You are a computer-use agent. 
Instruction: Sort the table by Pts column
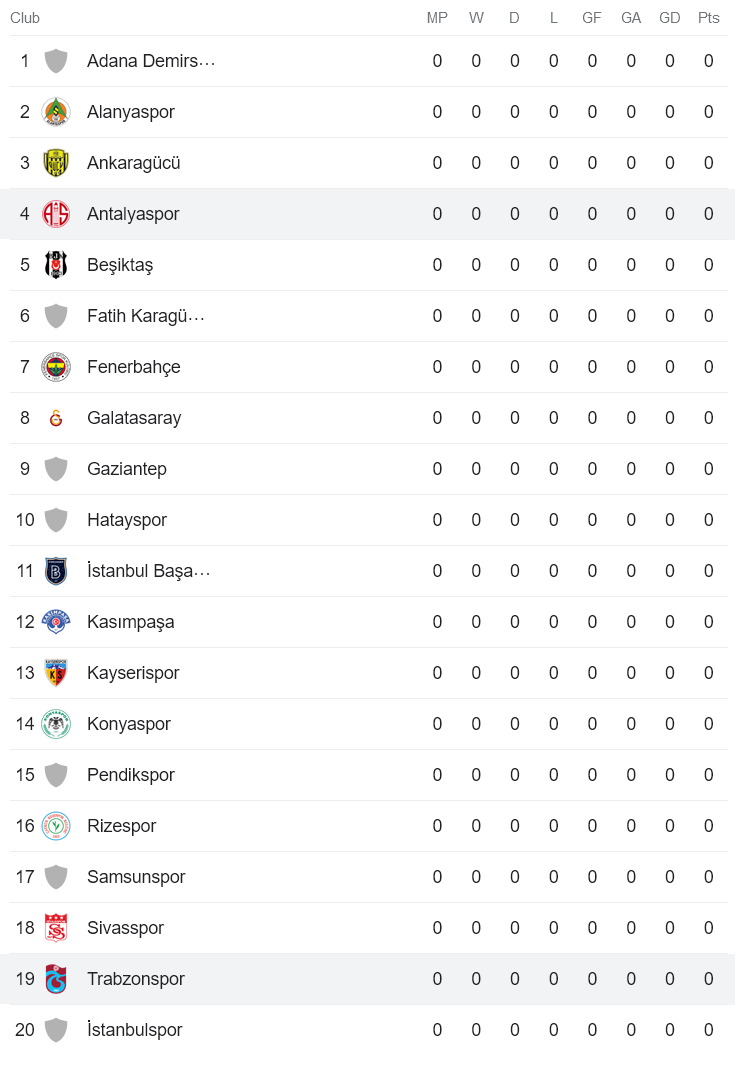click(708, 17)
